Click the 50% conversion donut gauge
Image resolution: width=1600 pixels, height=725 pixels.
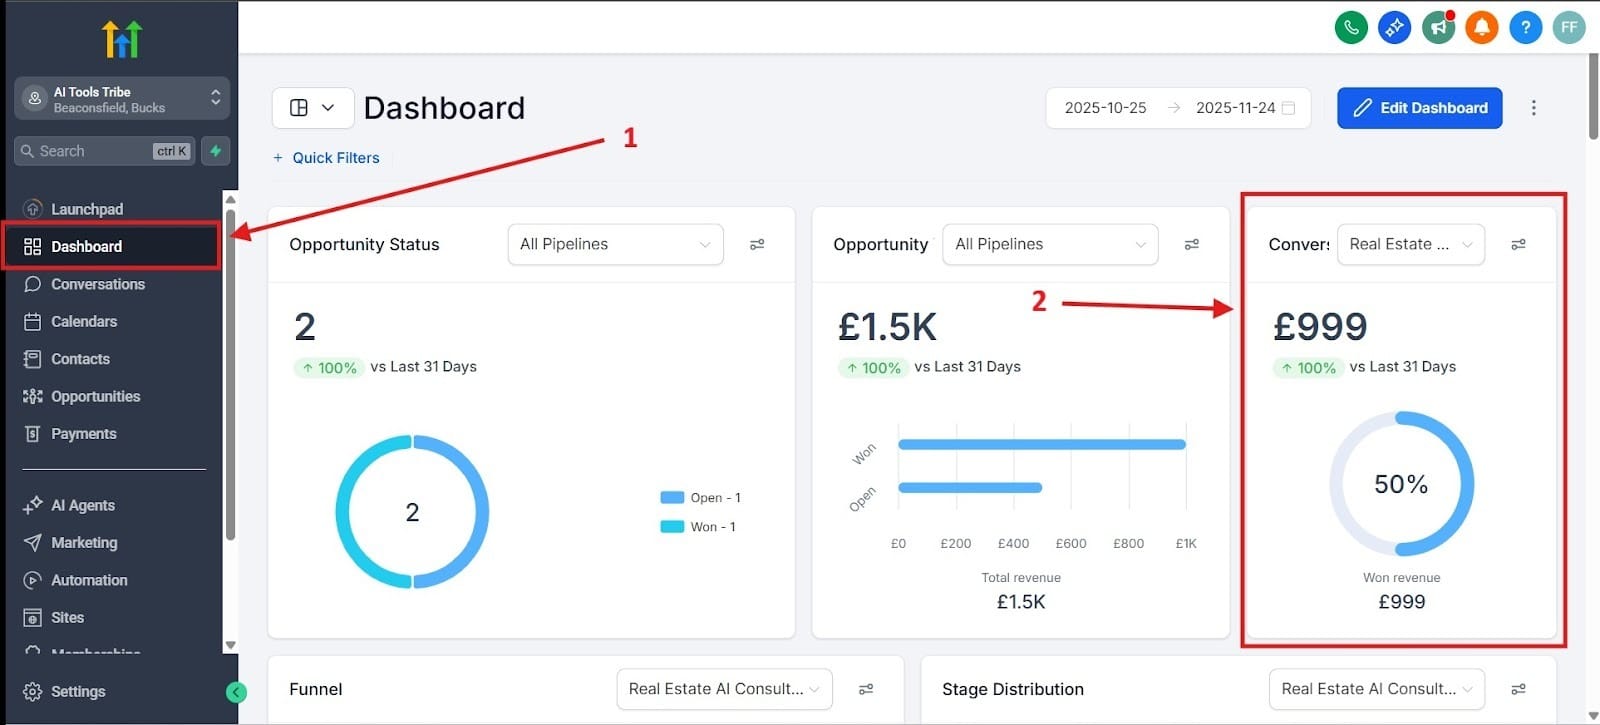(1401, 484)
